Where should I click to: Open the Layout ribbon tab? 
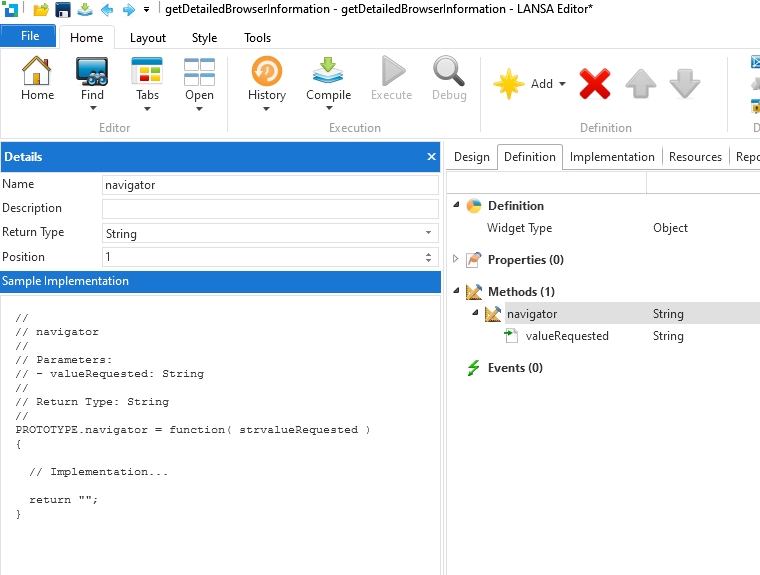pyautogui.click(x=148, y=38)
